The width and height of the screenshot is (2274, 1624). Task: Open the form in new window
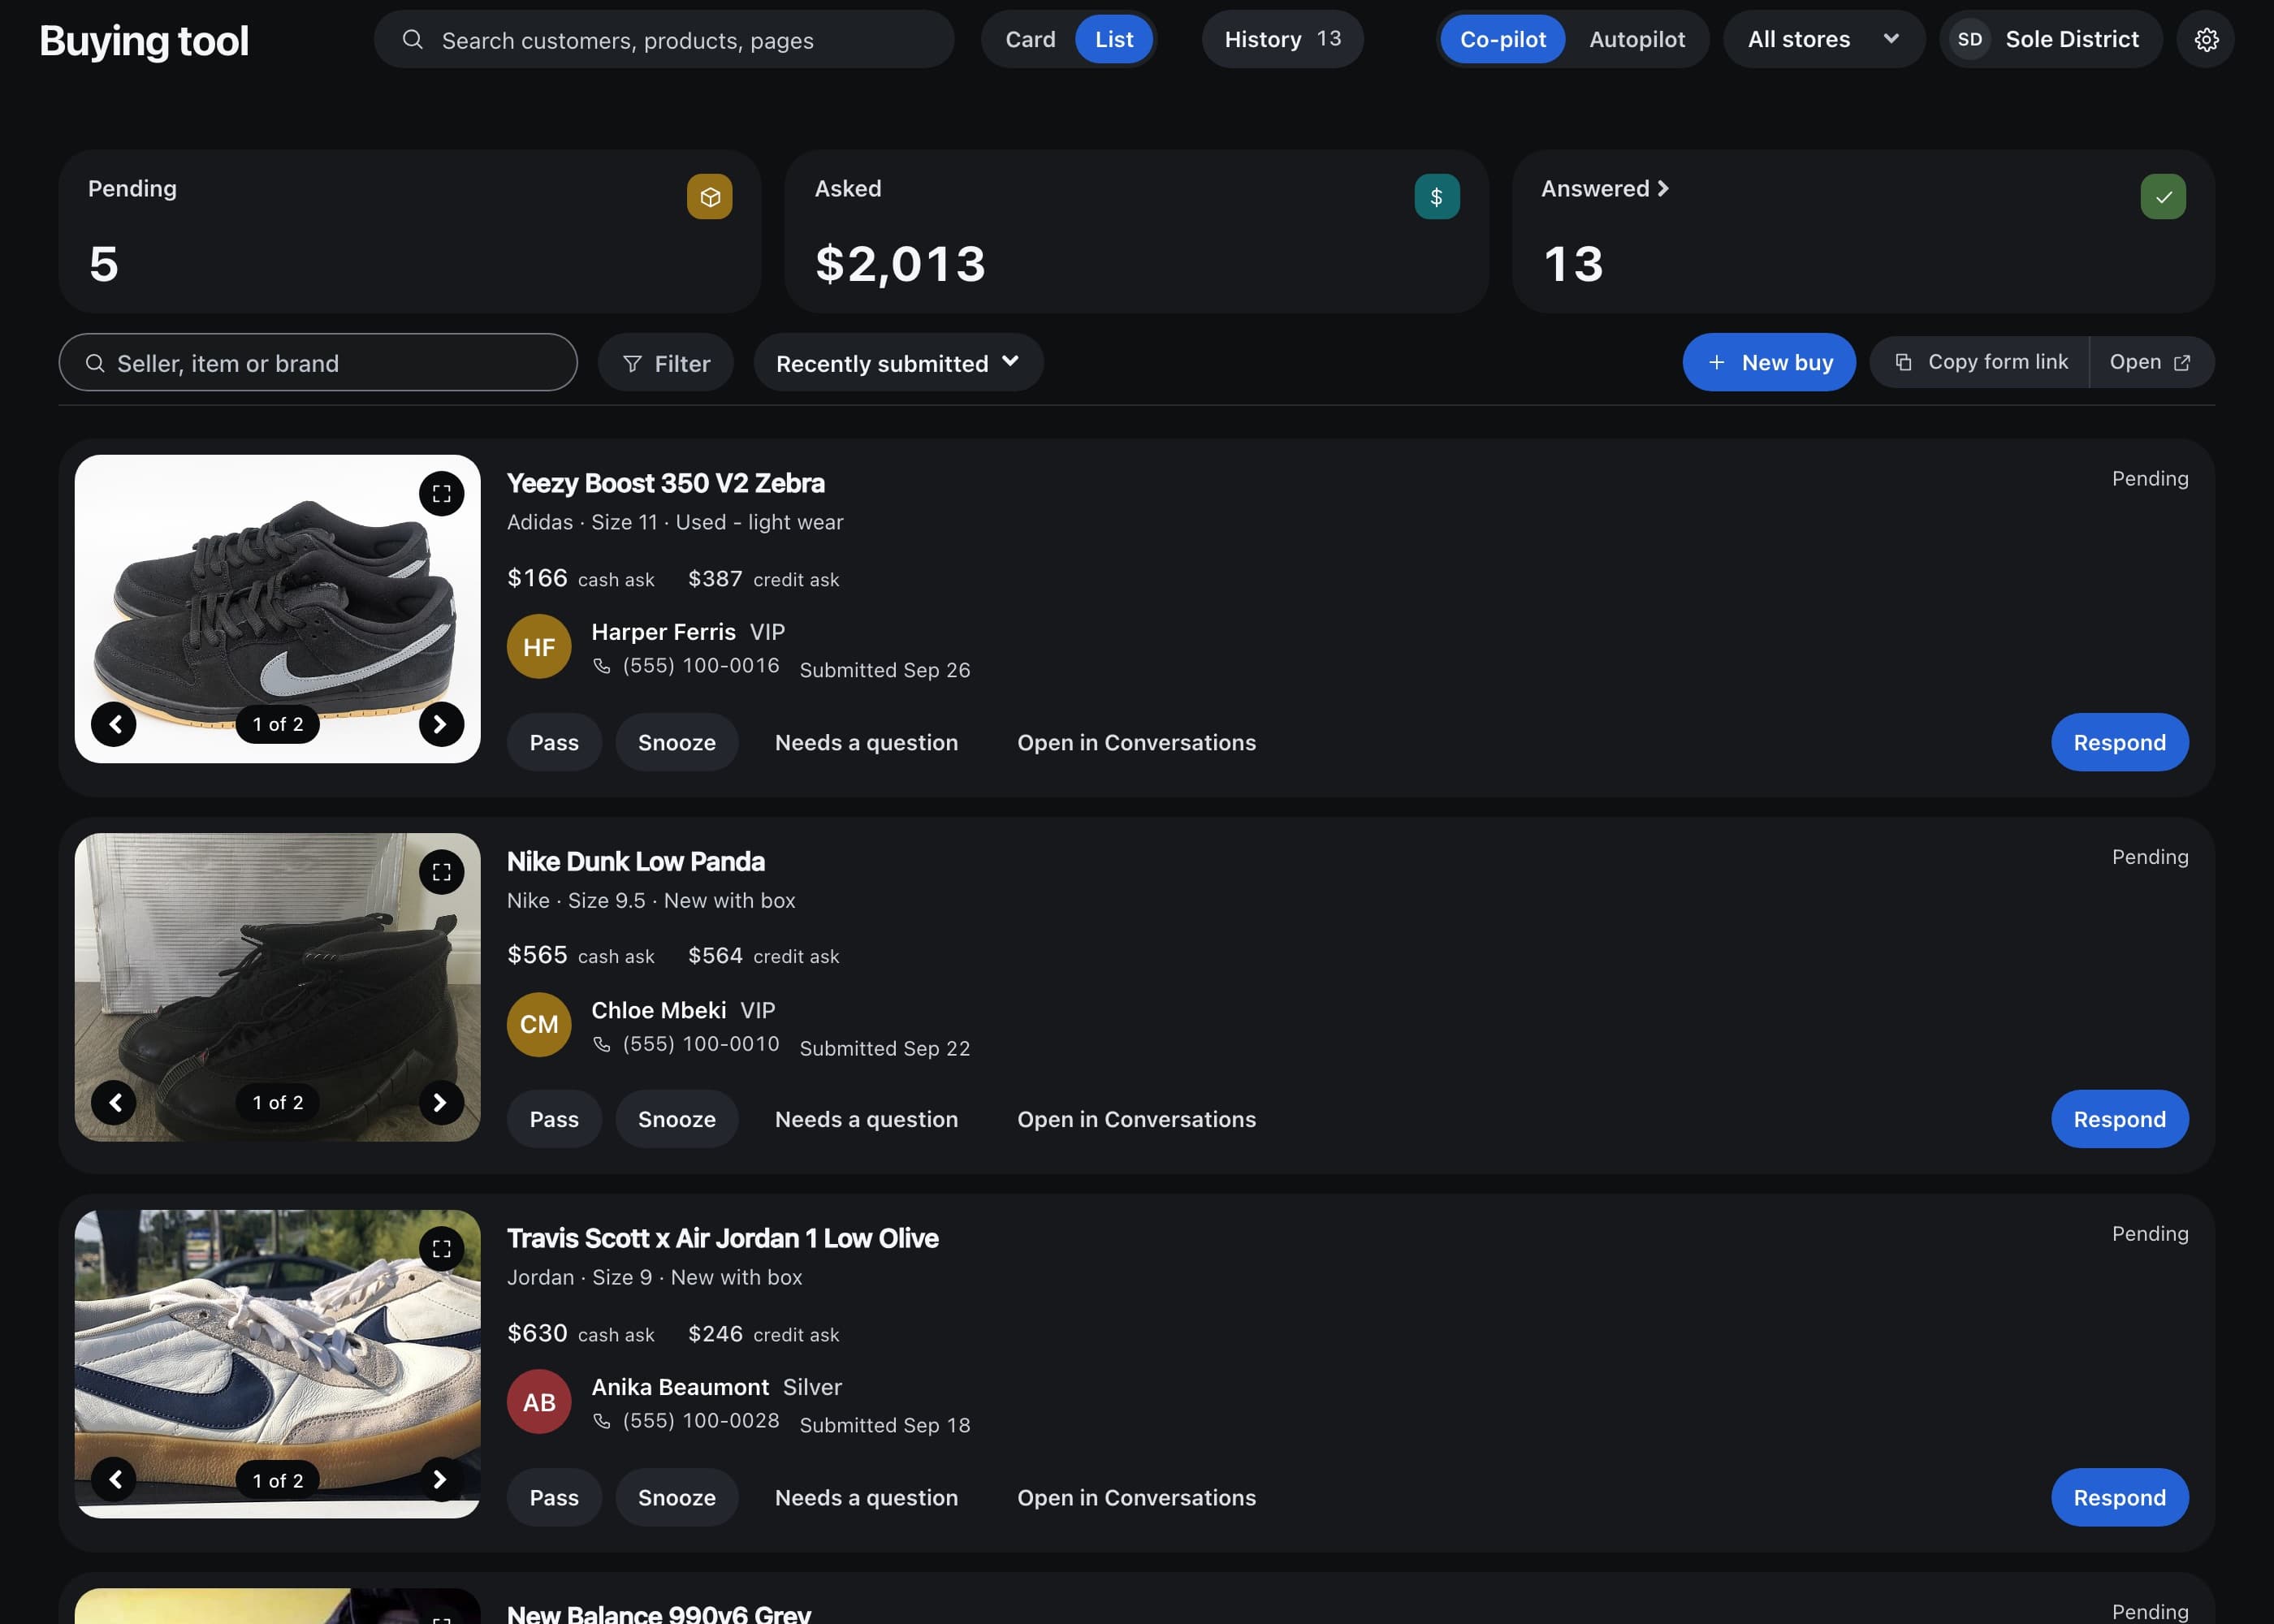2151,362
